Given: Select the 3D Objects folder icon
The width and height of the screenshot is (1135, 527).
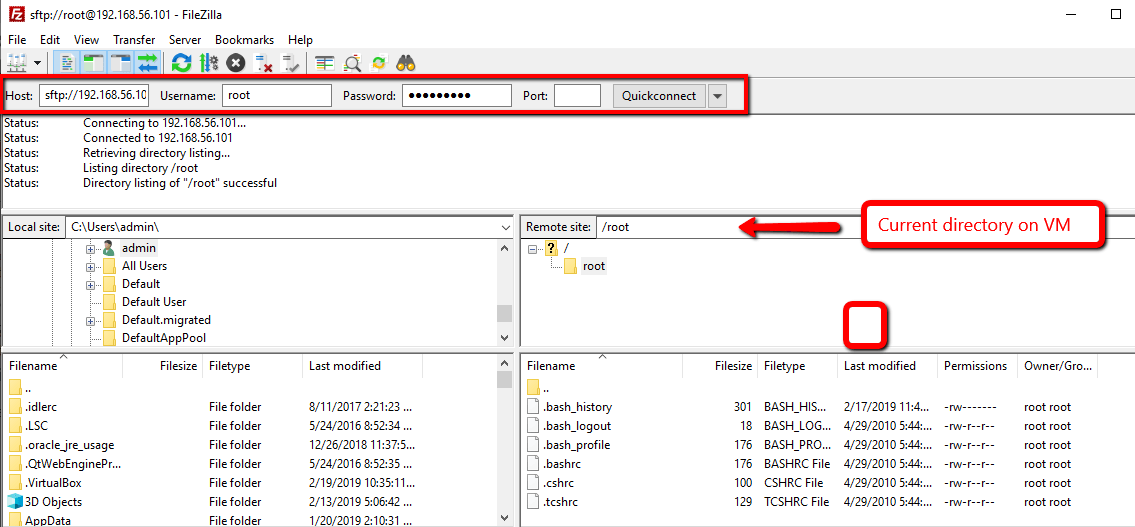Looking at the screenshot, I should coord(15,501).
